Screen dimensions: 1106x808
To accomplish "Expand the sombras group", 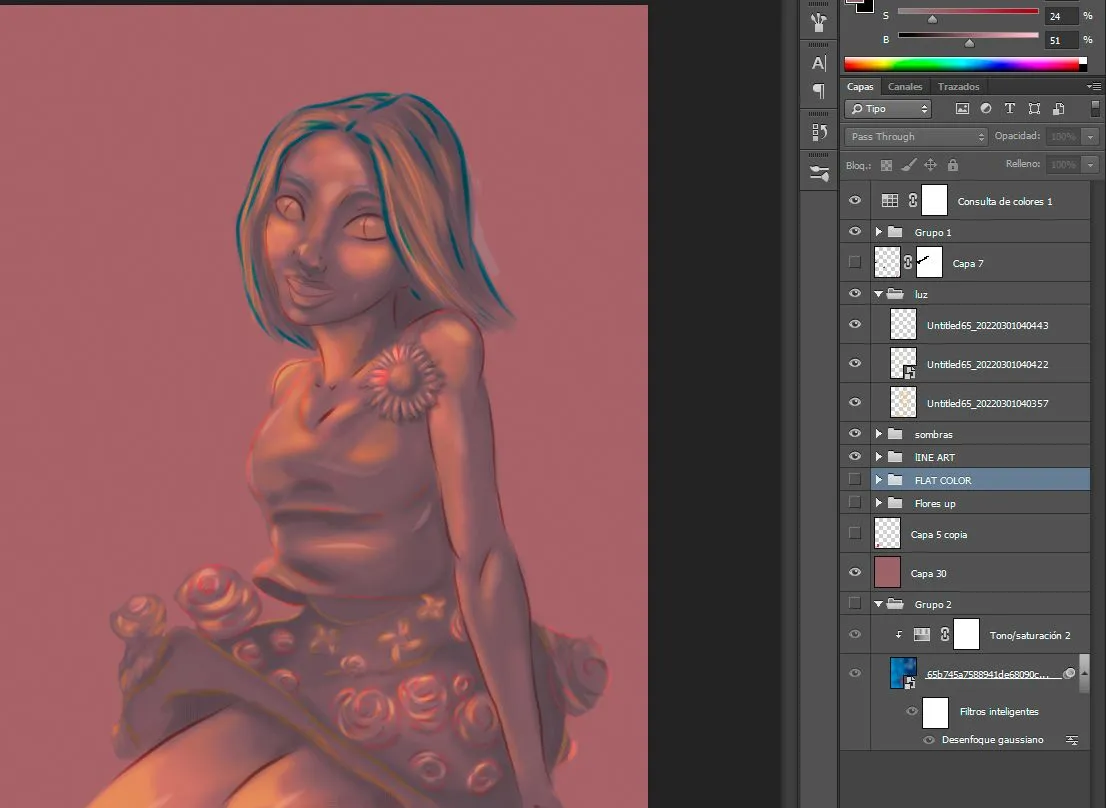I will (x=879, y=434).
